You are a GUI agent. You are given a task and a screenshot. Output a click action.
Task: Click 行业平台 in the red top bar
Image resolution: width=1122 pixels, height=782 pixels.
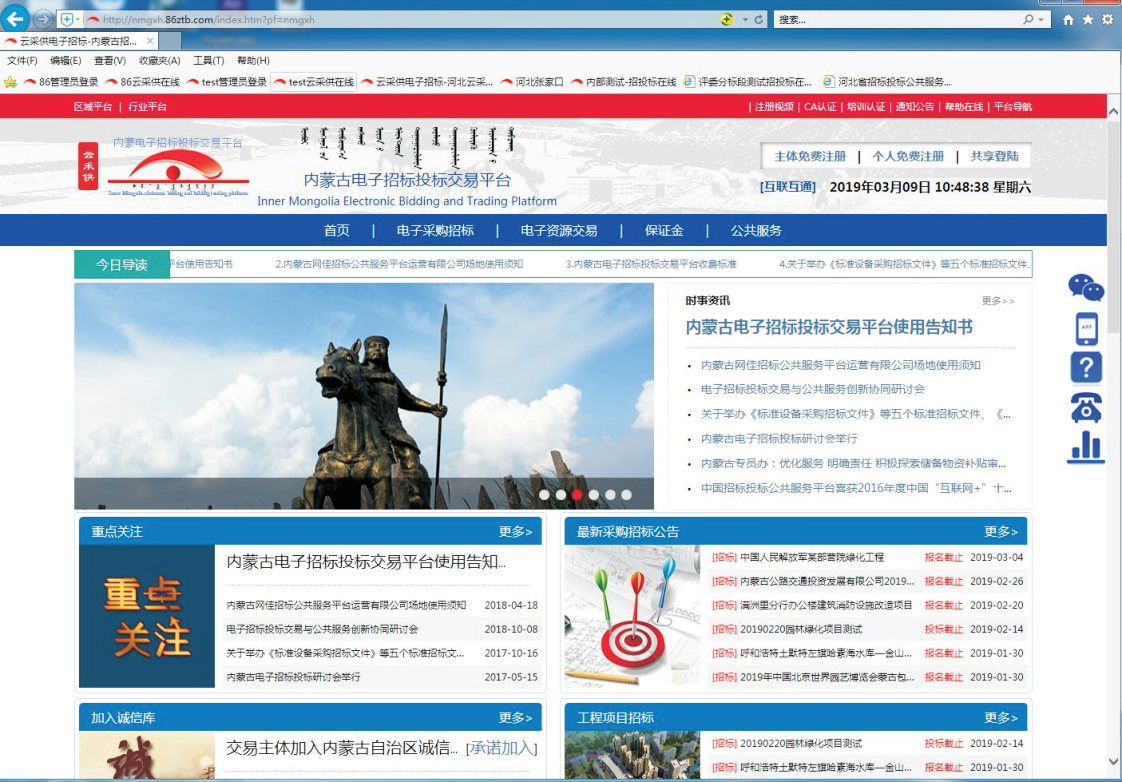pos(147,107)
